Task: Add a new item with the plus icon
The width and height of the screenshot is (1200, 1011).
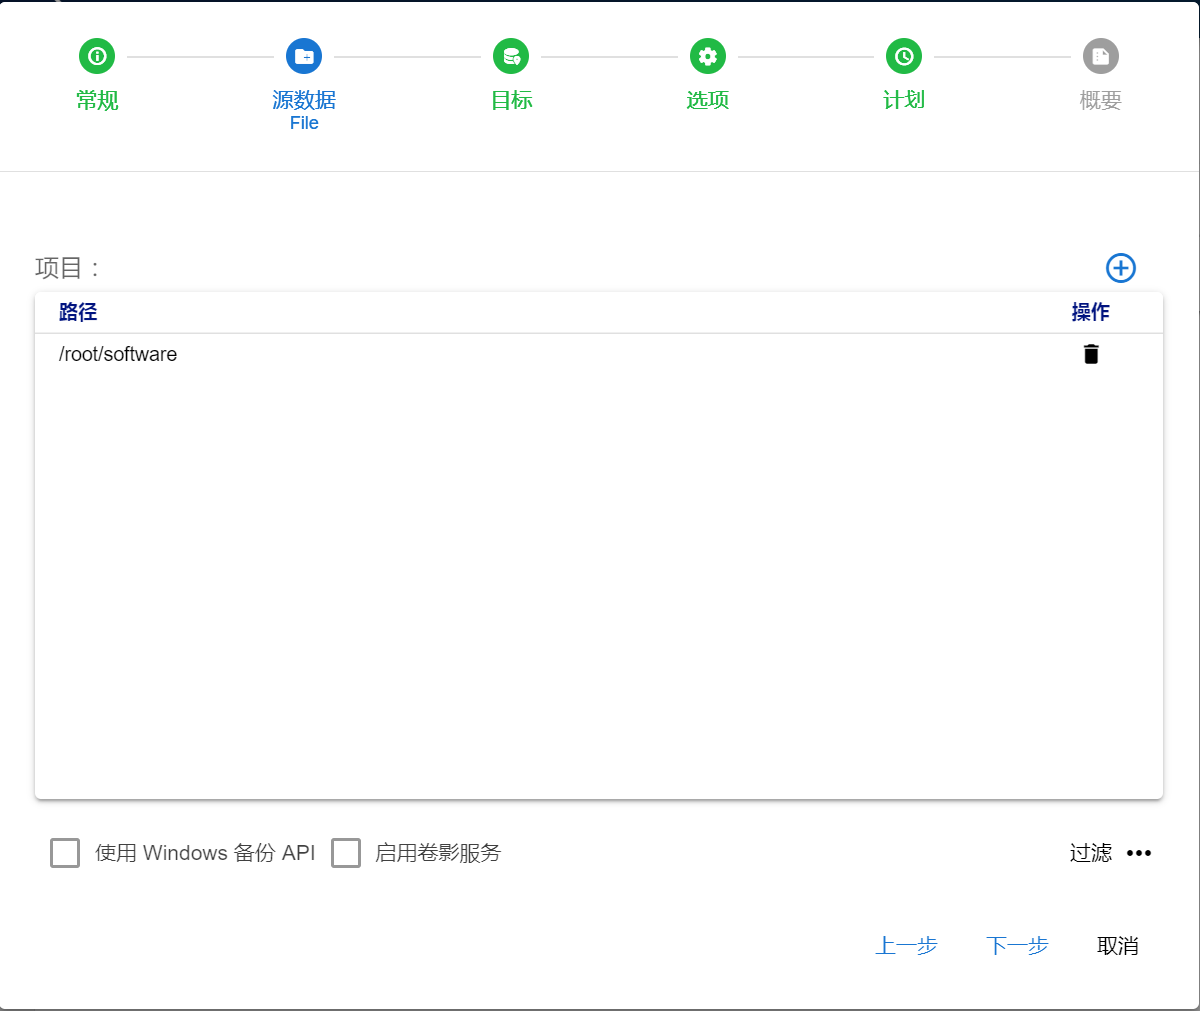Action: 1120,268
